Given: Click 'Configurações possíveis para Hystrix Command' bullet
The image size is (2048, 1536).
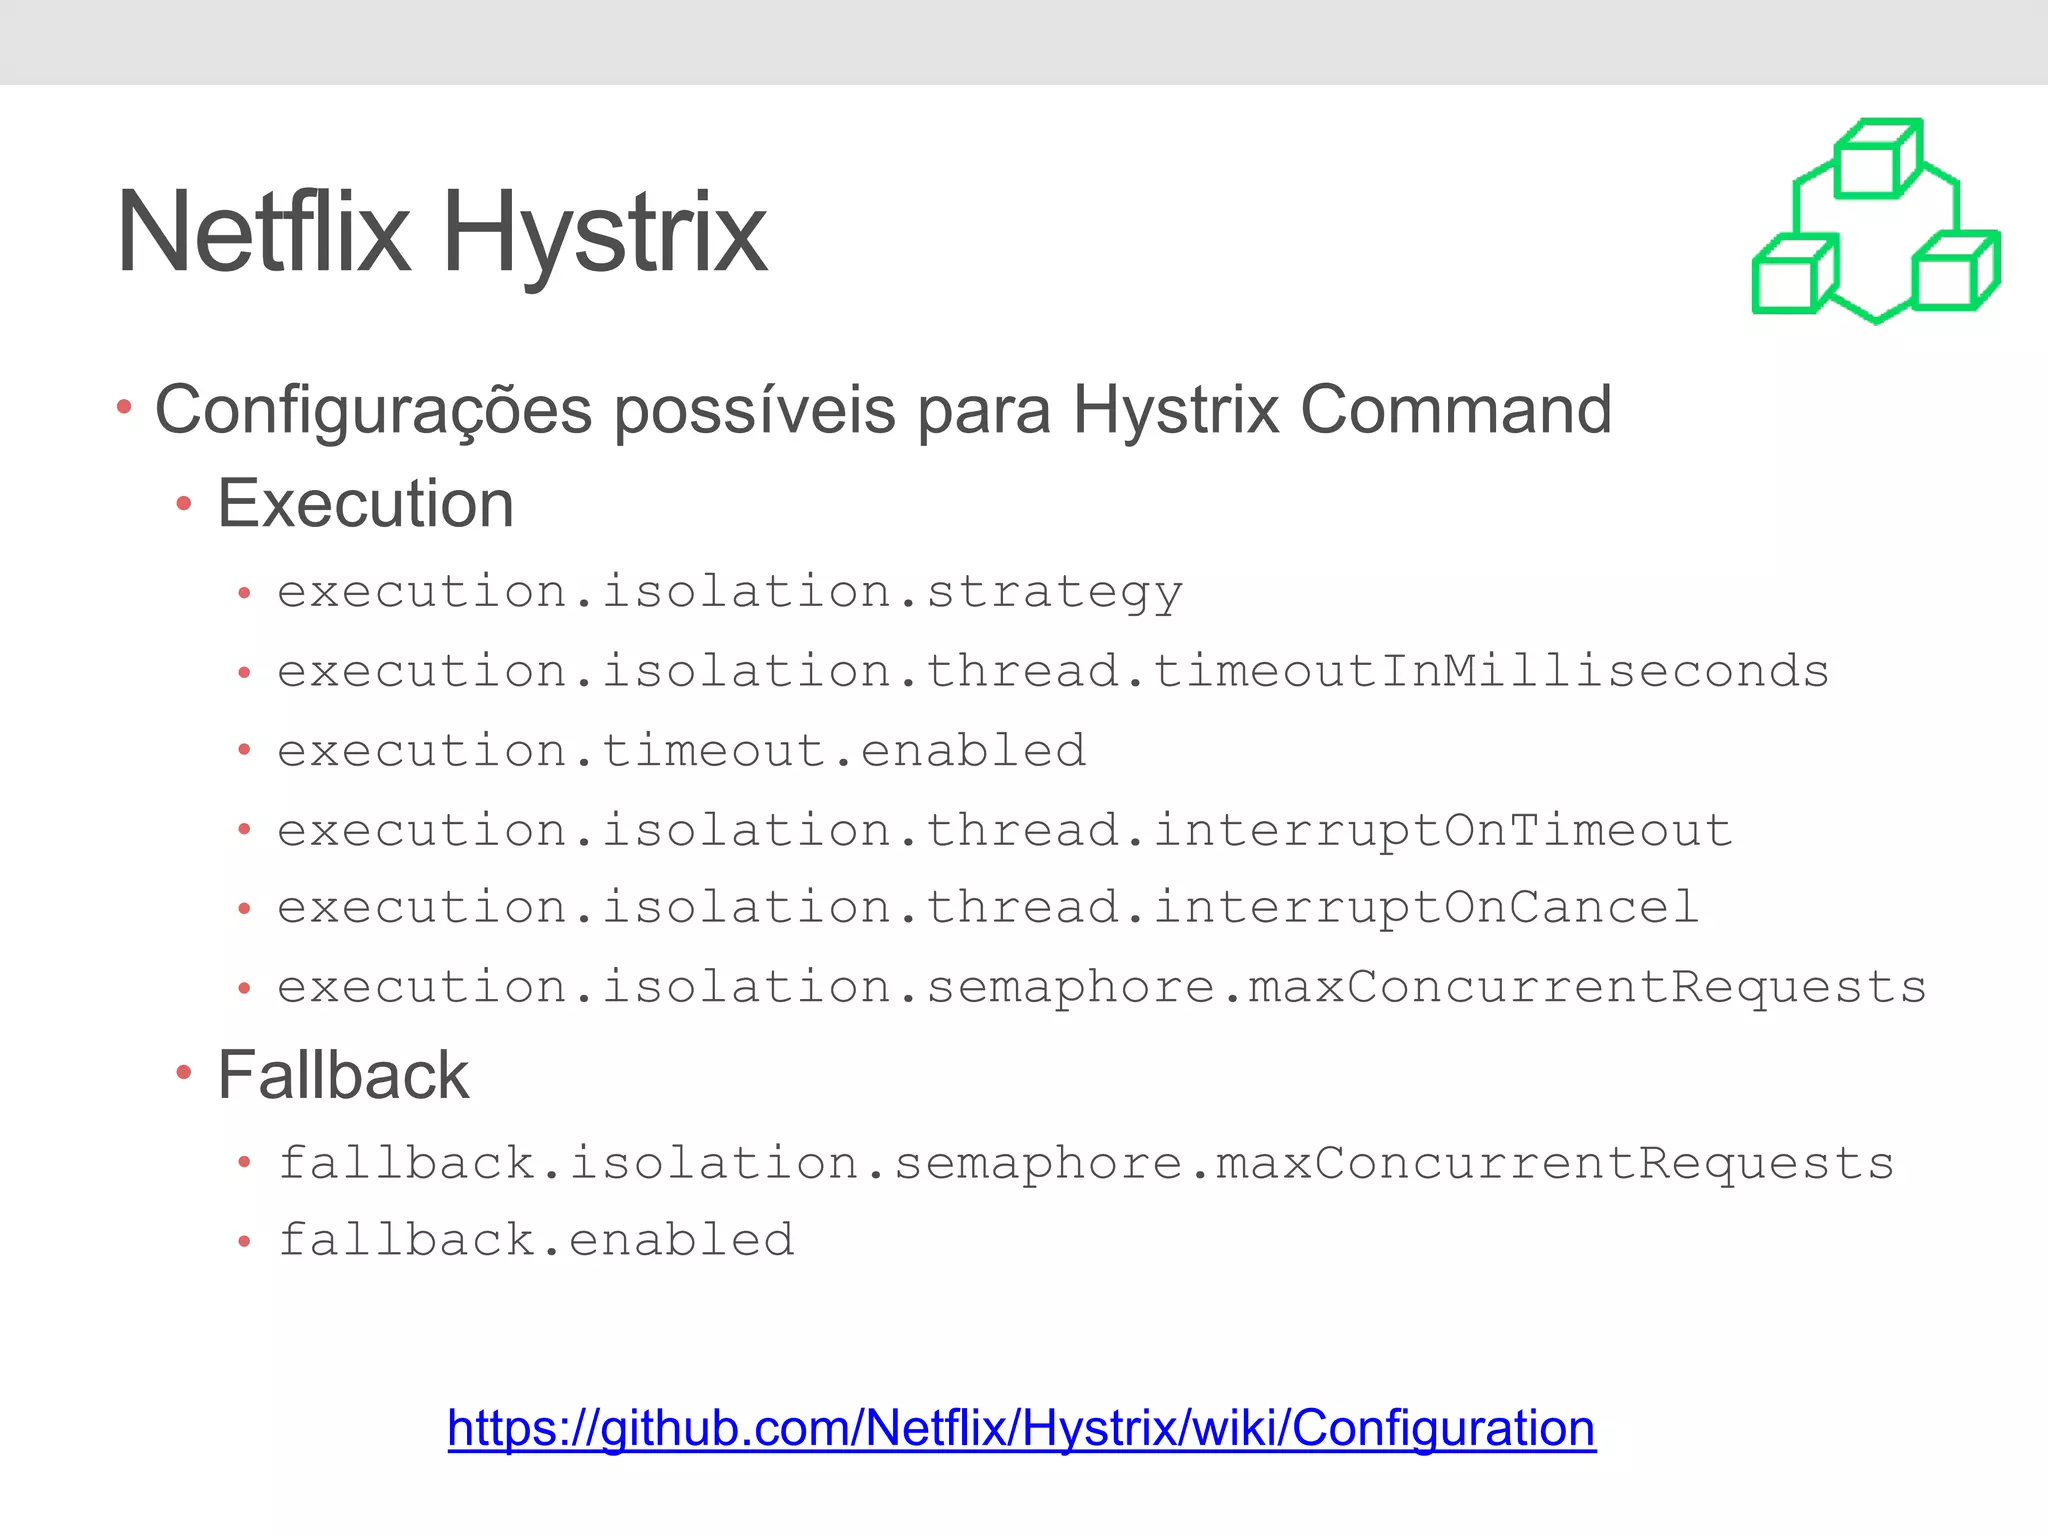Looking at the screenshot, I should [x=883, y=411].
